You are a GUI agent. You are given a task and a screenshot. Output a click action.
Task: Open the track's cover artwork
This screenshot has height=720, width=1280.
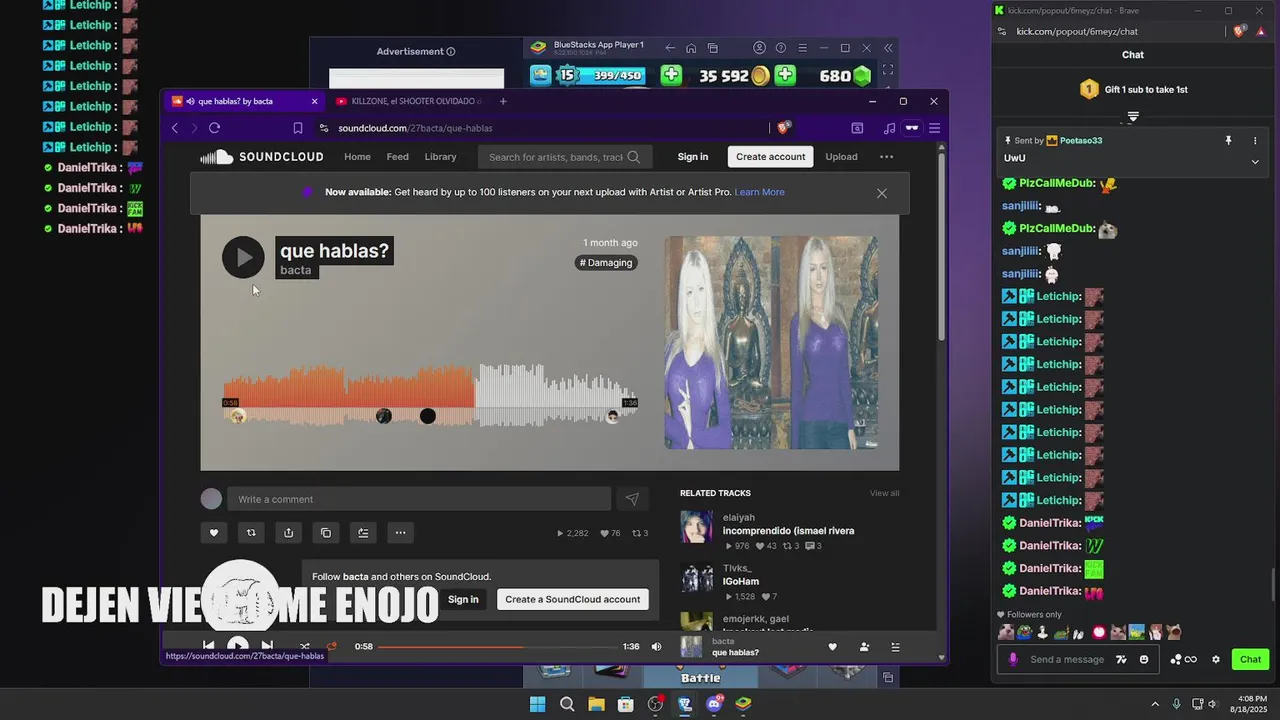pyautogui.click(x=771, y=343)
